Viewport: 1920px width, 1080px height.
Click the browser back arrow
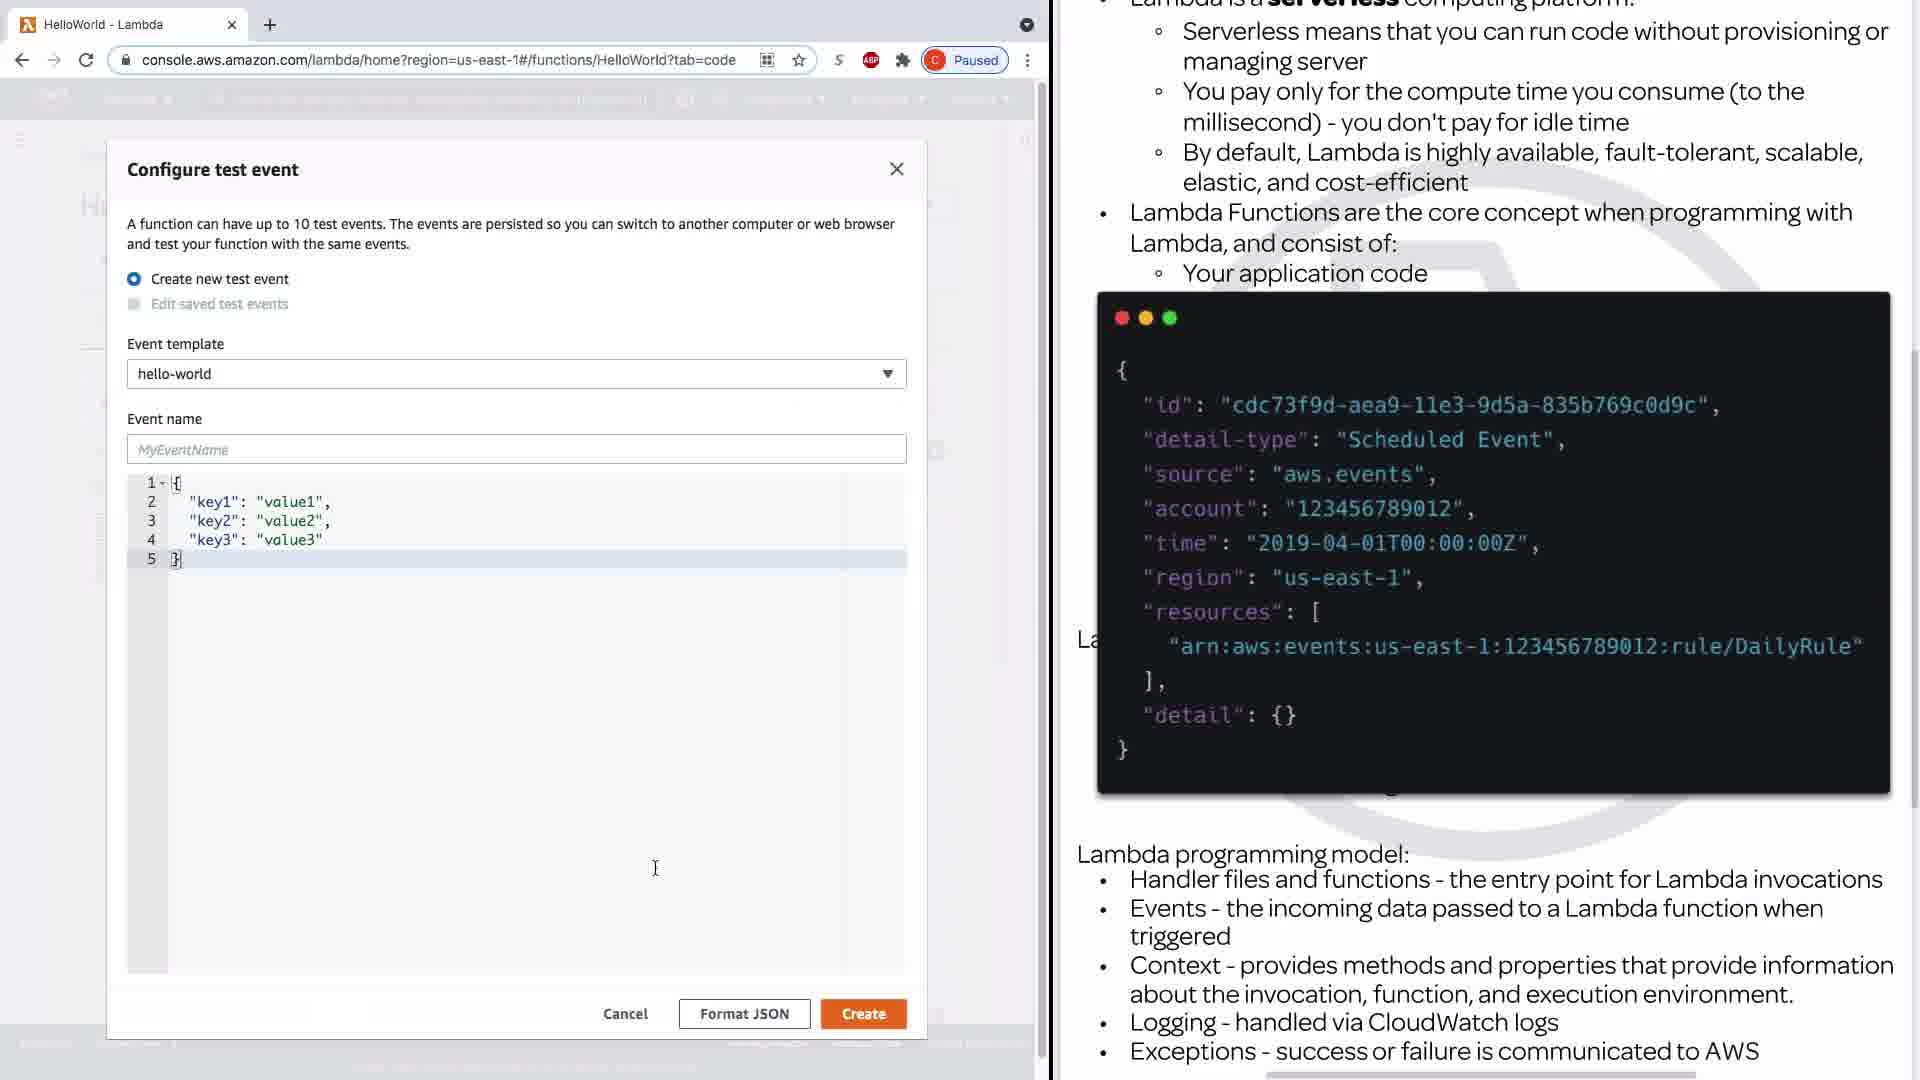tap(22, 60)
